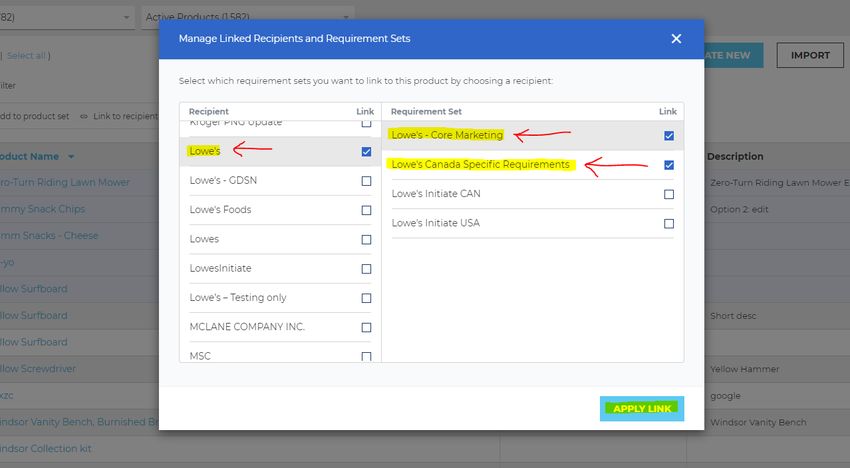Click the Description column header
The height and width of the screenshot is (468, 850).
click(x=735, y=156)
